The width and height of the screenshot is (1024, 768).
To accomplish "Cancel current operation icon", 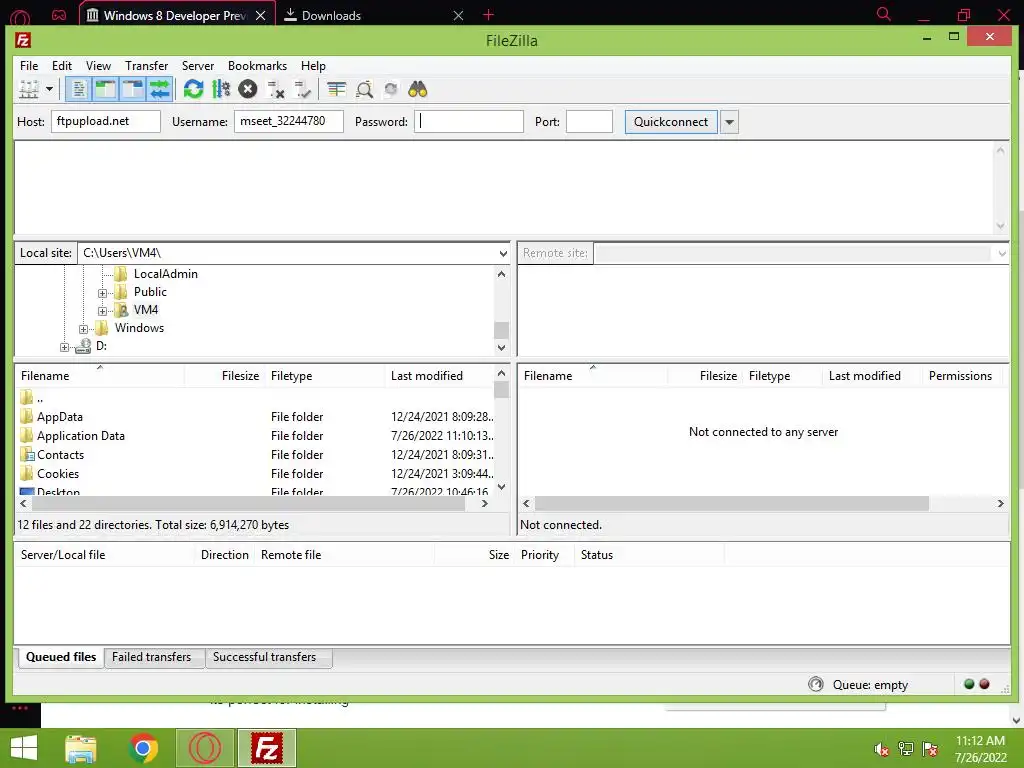I will pyautogui.click(x=248, y=89).
